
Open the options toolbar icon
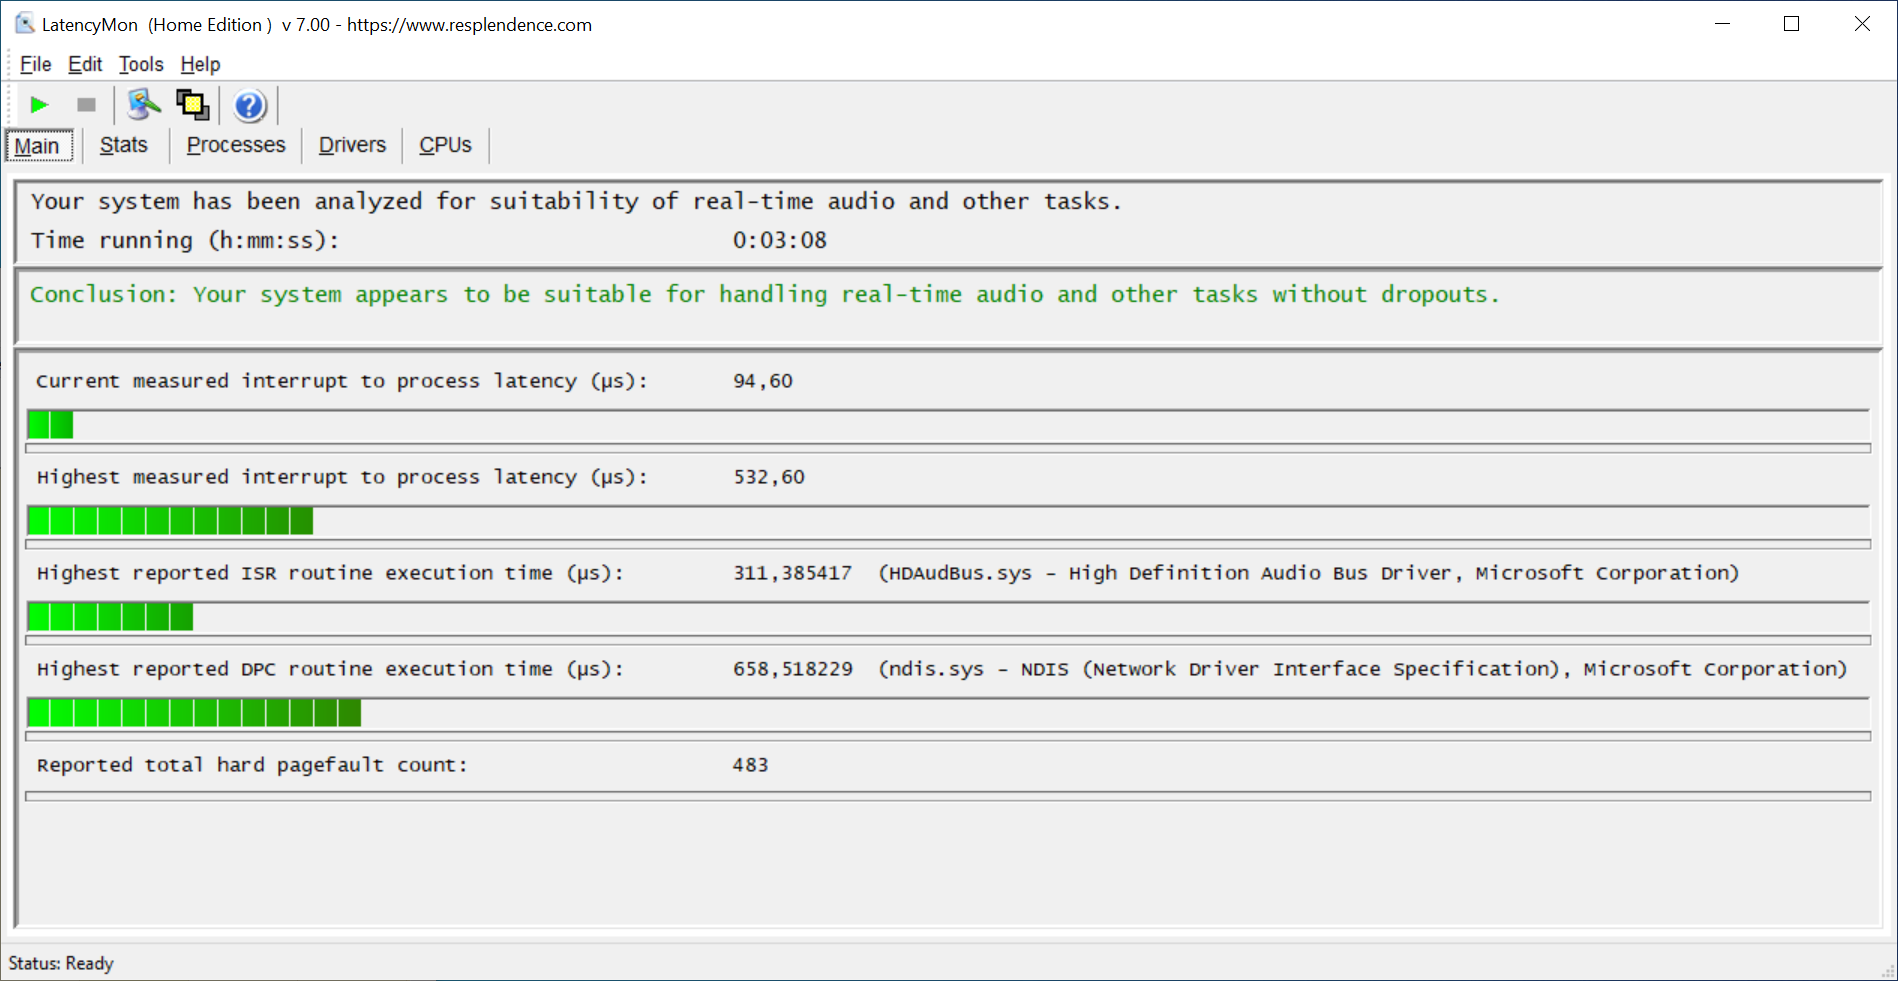pos(143,105)
